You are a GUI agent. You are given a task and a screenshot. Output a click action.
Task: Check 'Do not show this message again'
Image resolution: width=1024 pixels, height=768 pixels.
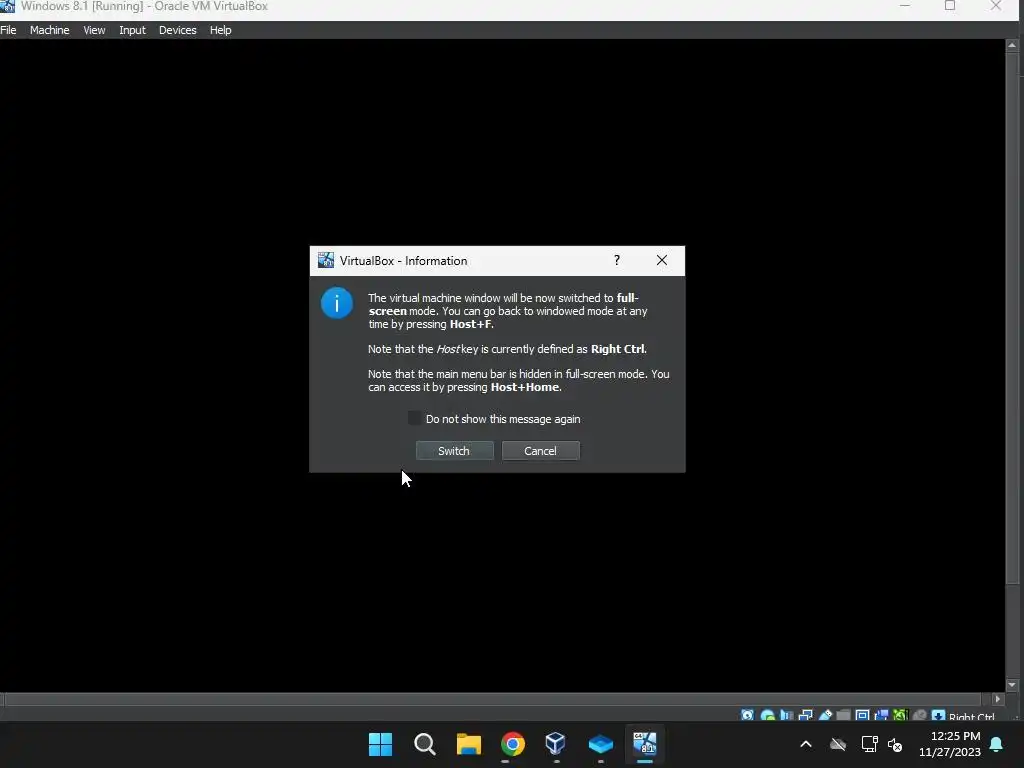click(x=415, y=419)
